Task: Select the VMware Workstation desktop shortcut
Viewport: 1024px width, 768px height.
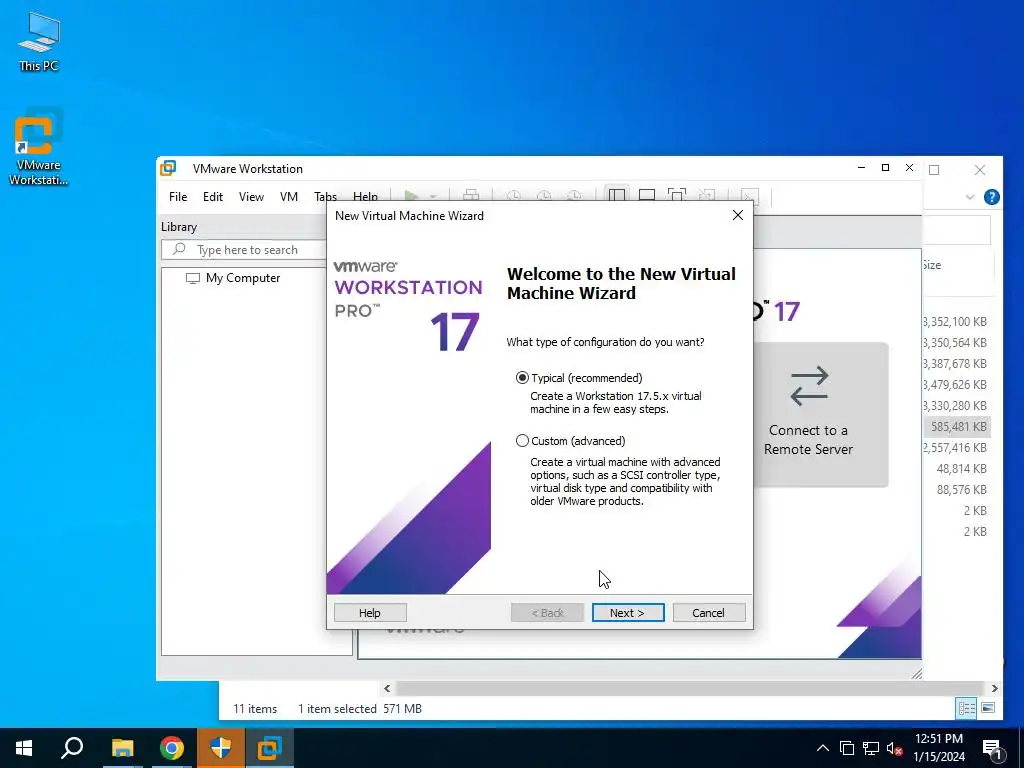Action: [38, 148]
